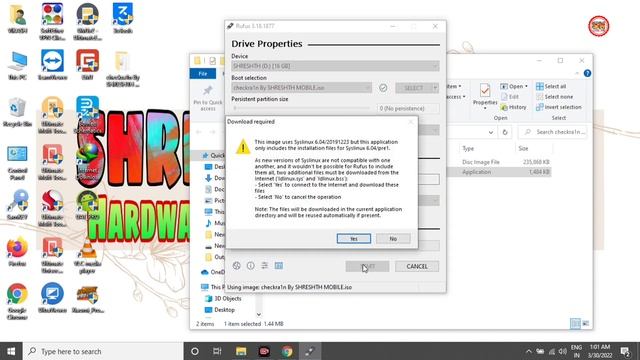640x360 pixels.
Task: Click the CANCEL button in Rufus
Action: (417, 266)
